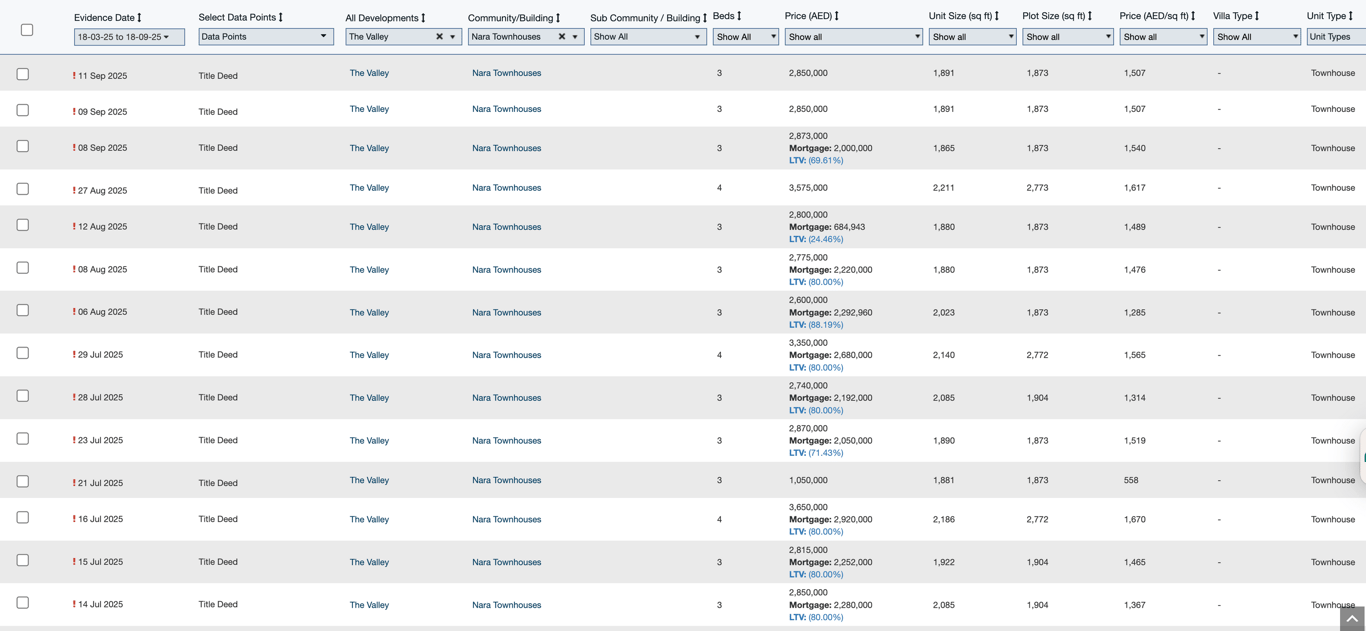Jump back to top with the up-arrow button
Image resolution: width=1366 pixels, height=631 pixels.
[1352, 619]
